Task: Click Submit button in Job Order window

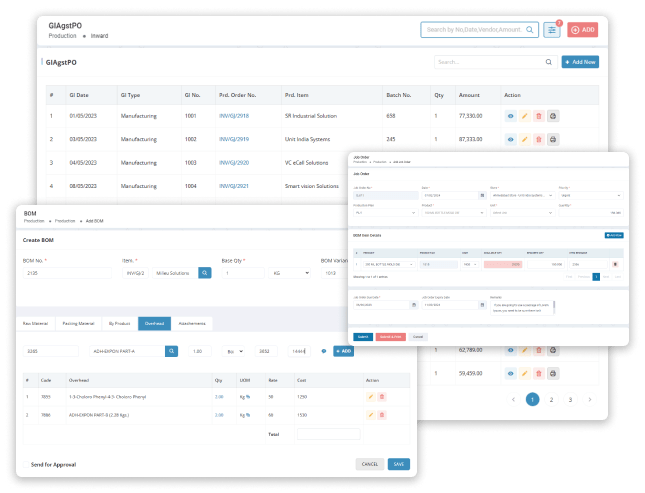Action: 363,337
